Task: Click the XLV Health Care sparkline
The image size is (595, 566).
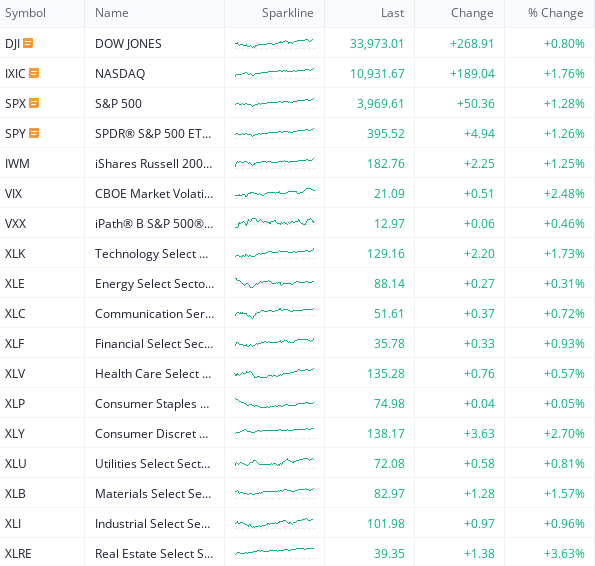Action: 275,373
